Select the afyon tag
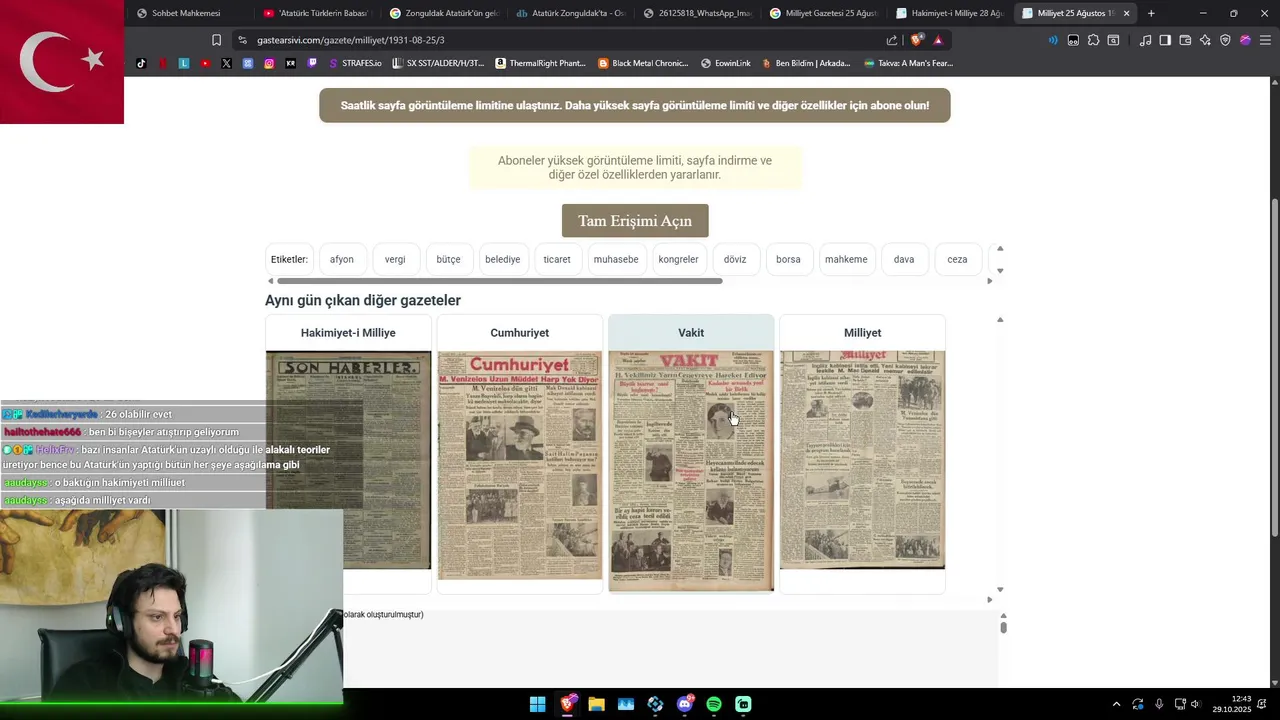The height and width of the screenshot is (720, 1280). pos(342,259)
